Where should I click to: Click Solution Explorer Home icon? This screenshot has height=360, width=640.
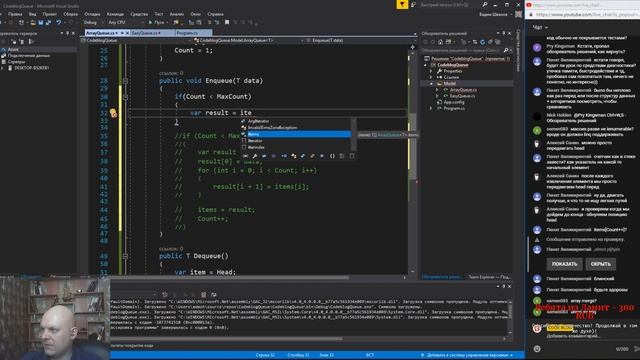(440, 42)
